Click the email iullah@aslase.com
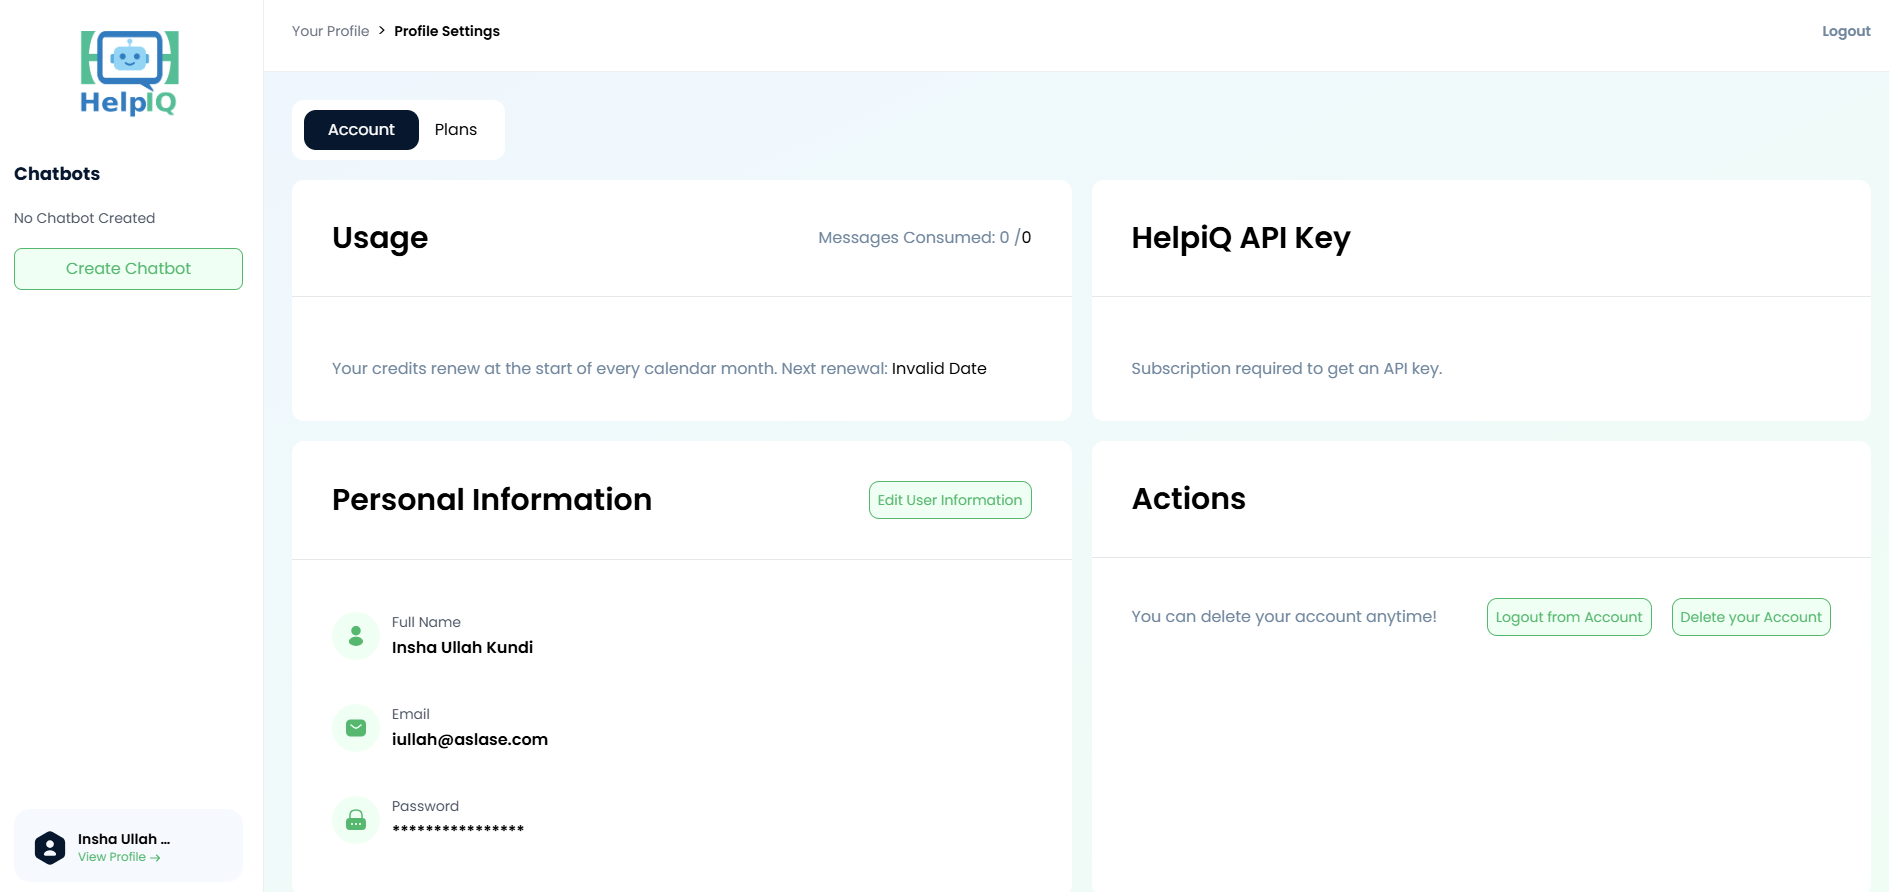Image resolution: width=1889 pixels, height=892 pixels. [470, 739]
